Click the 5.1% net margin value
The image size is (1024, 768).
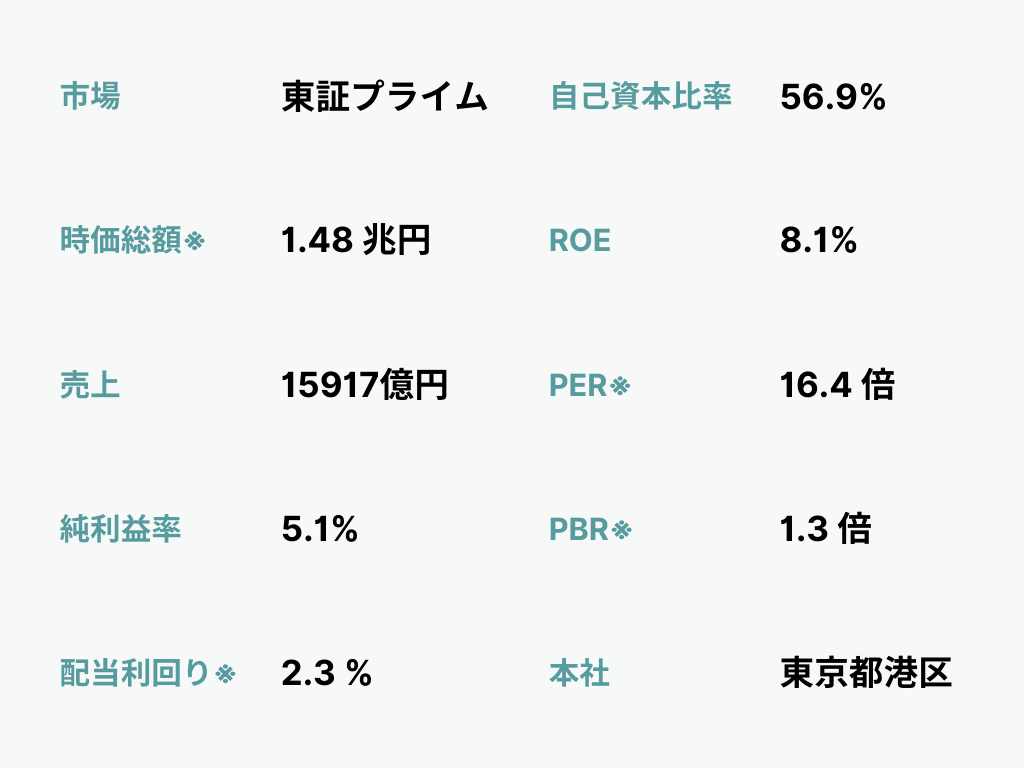319,529
